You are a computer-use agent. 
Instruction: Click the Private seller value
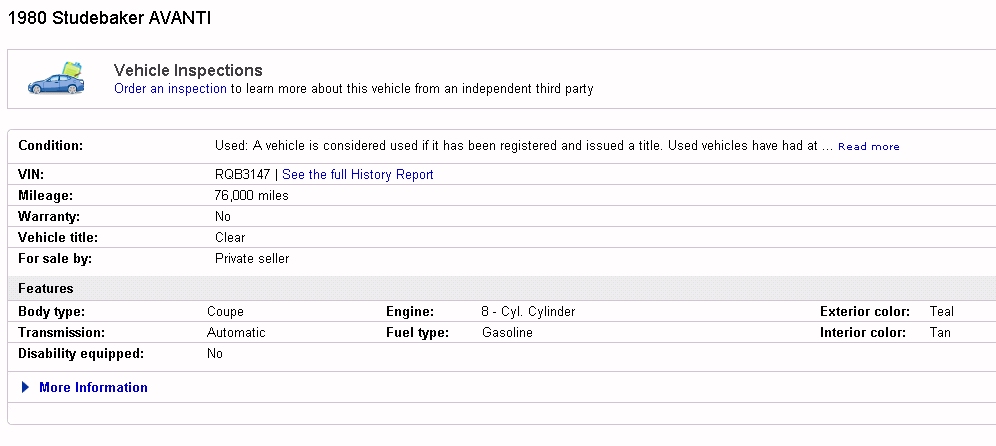[x=252, y=259]
